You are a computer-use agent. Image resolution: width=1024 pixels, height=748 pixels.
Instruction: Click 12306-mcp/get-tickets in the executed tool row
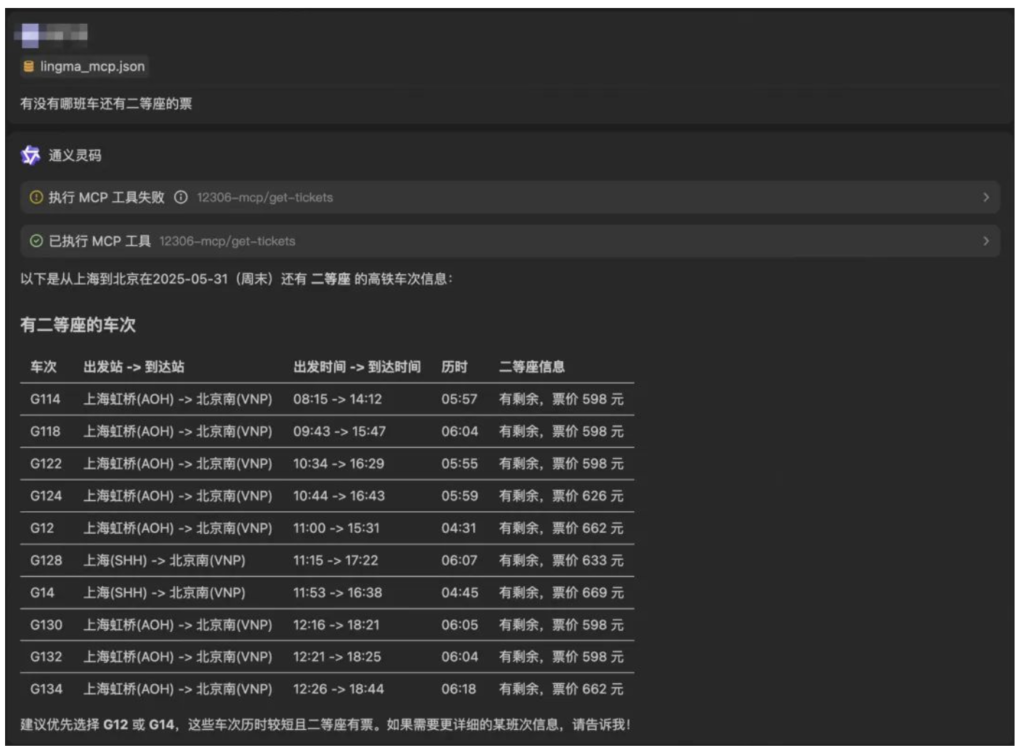[227, 241]
